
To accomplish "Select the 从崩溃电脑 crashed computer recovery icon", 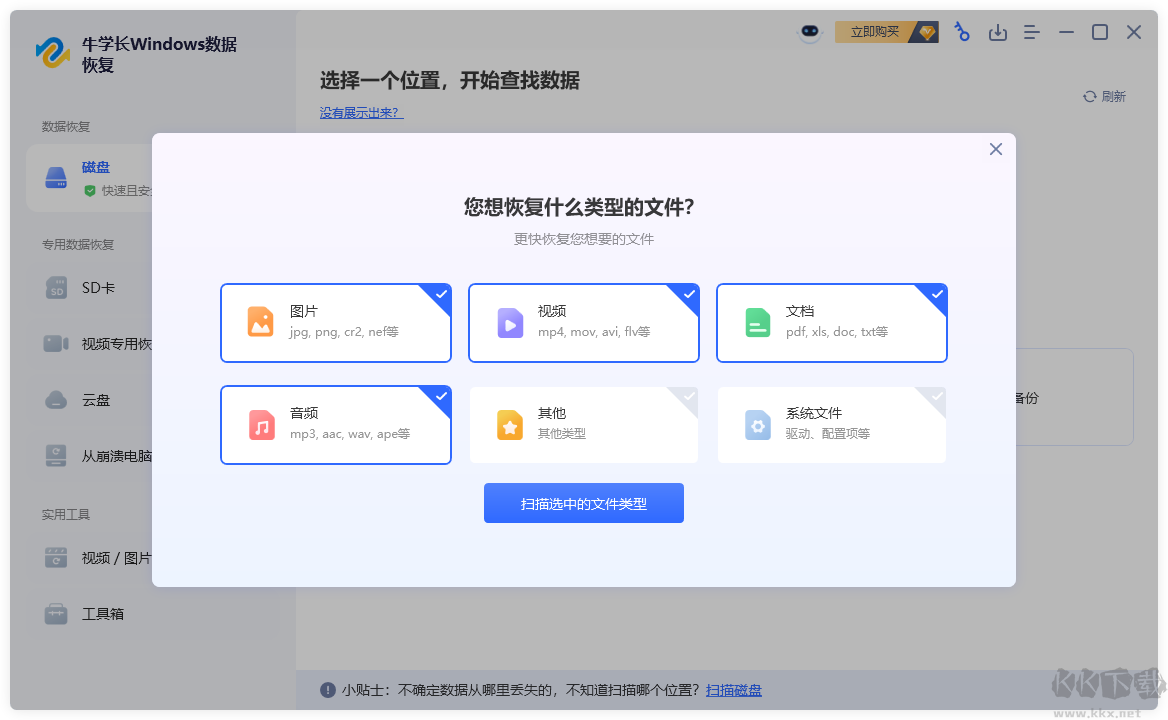I will [x=57, y=455].
